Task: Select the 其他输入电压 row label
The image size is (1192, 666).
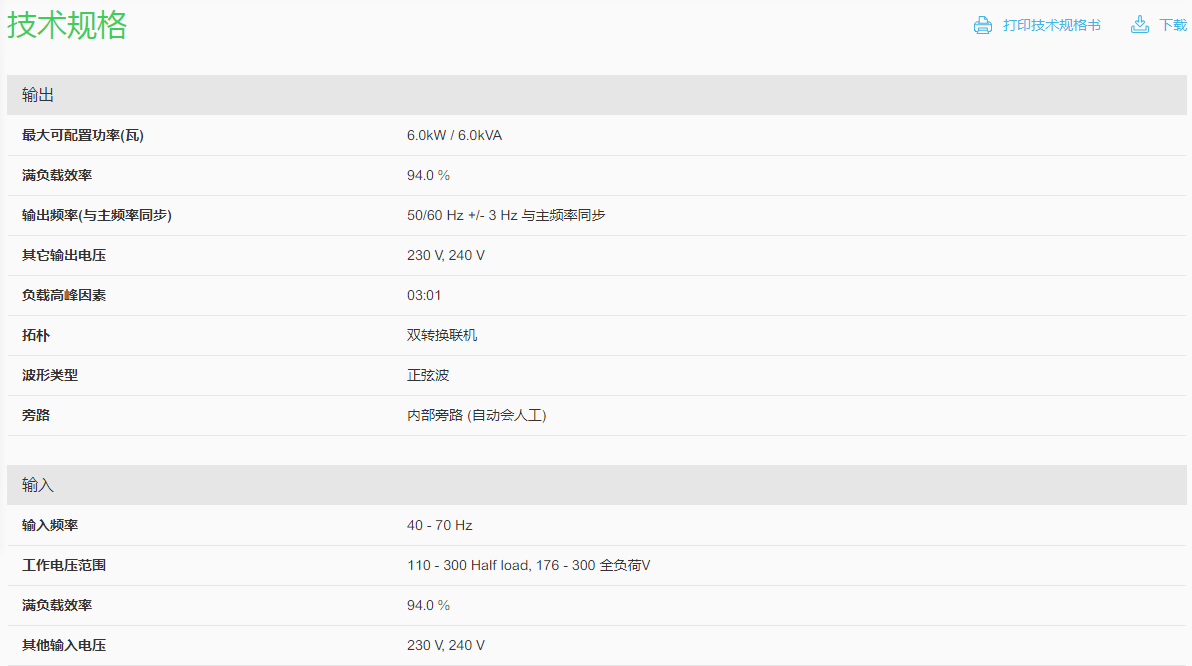Action: click(64, 645)
